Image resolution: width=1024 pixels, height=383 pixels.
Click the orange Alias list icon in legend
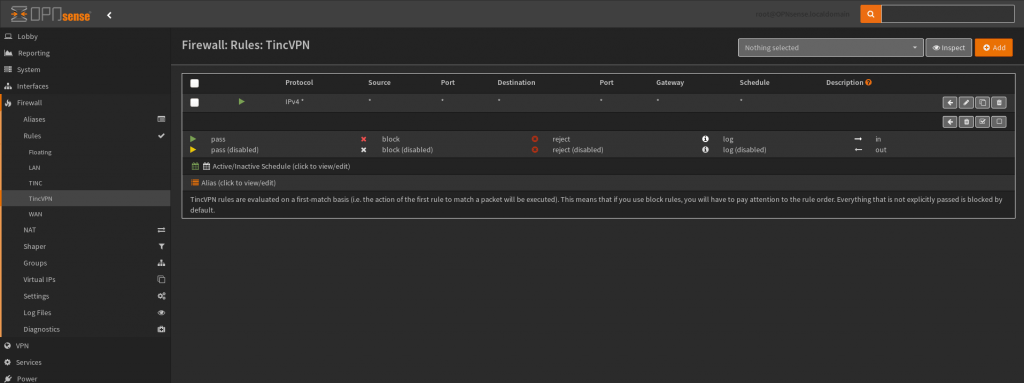(195, 183)
